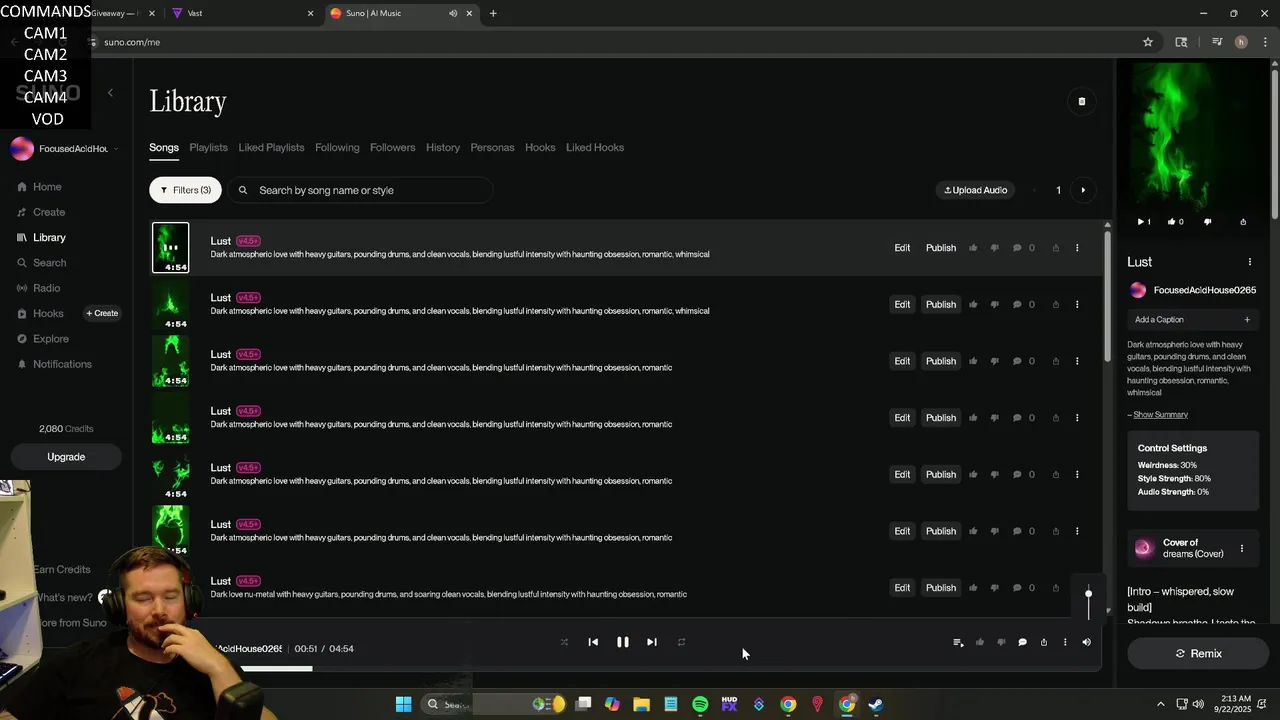Open the Filters (3) dropdown
The image size is (1280, 720).
185,190
